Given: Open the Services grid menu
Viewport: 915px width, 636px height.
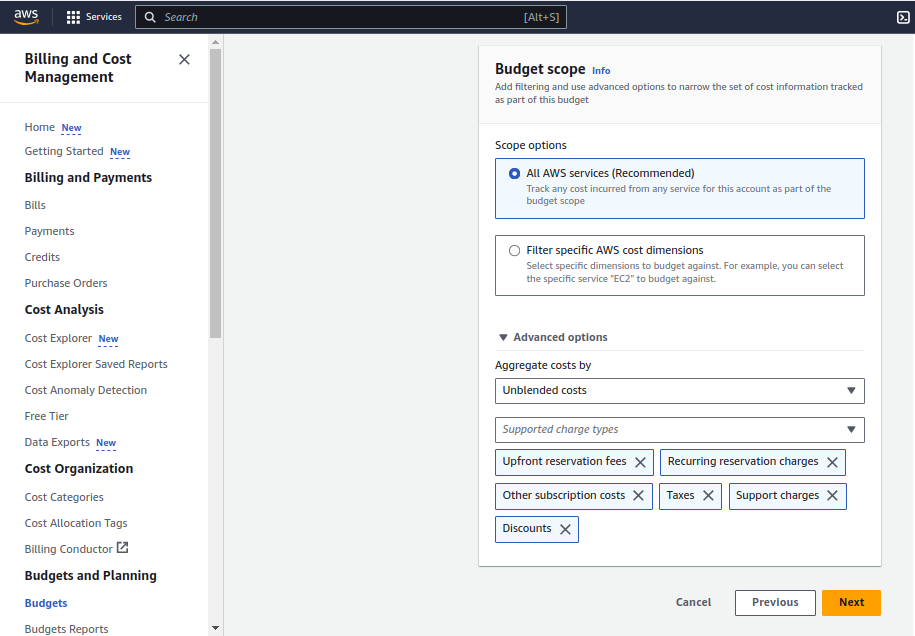Looking at the screenshot, I should click(x=94, y=17).
